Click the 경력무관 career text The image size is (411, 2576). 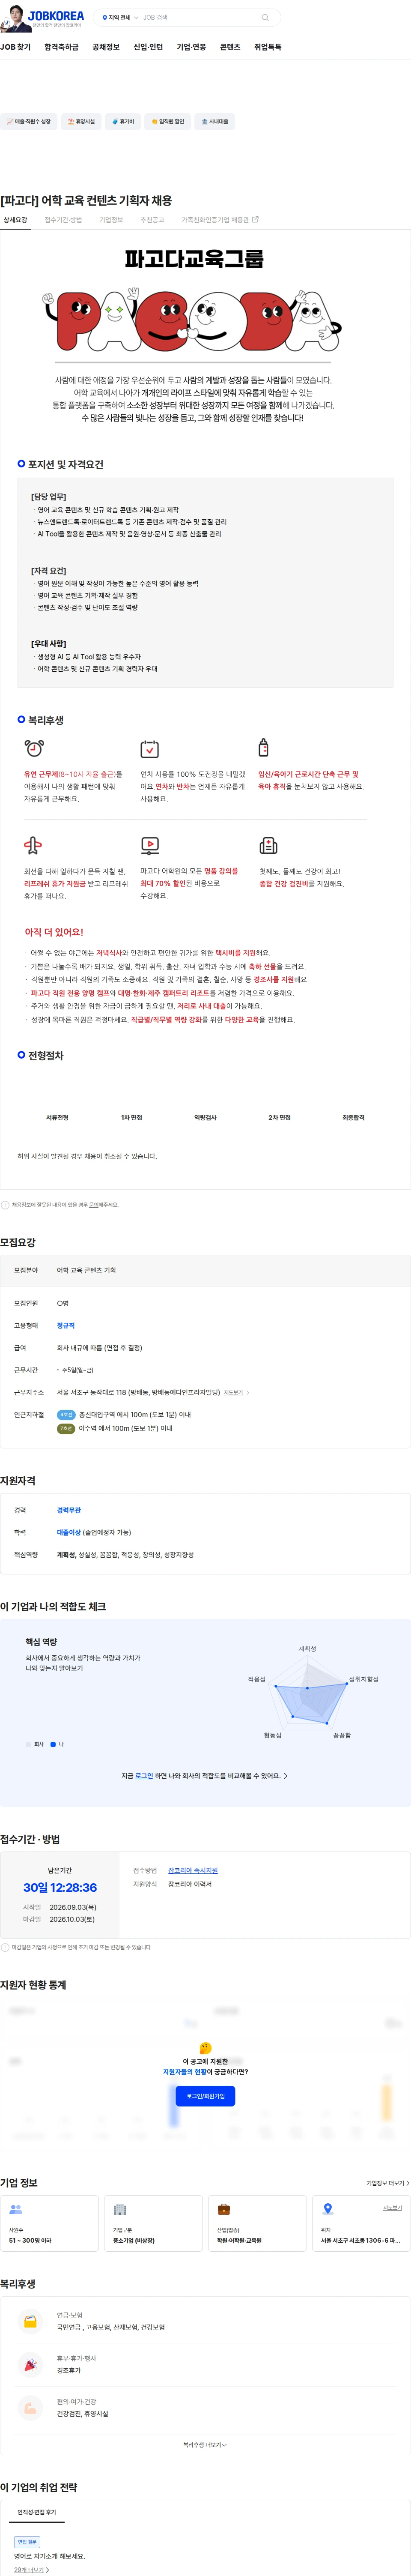[x=69, y=1510]
